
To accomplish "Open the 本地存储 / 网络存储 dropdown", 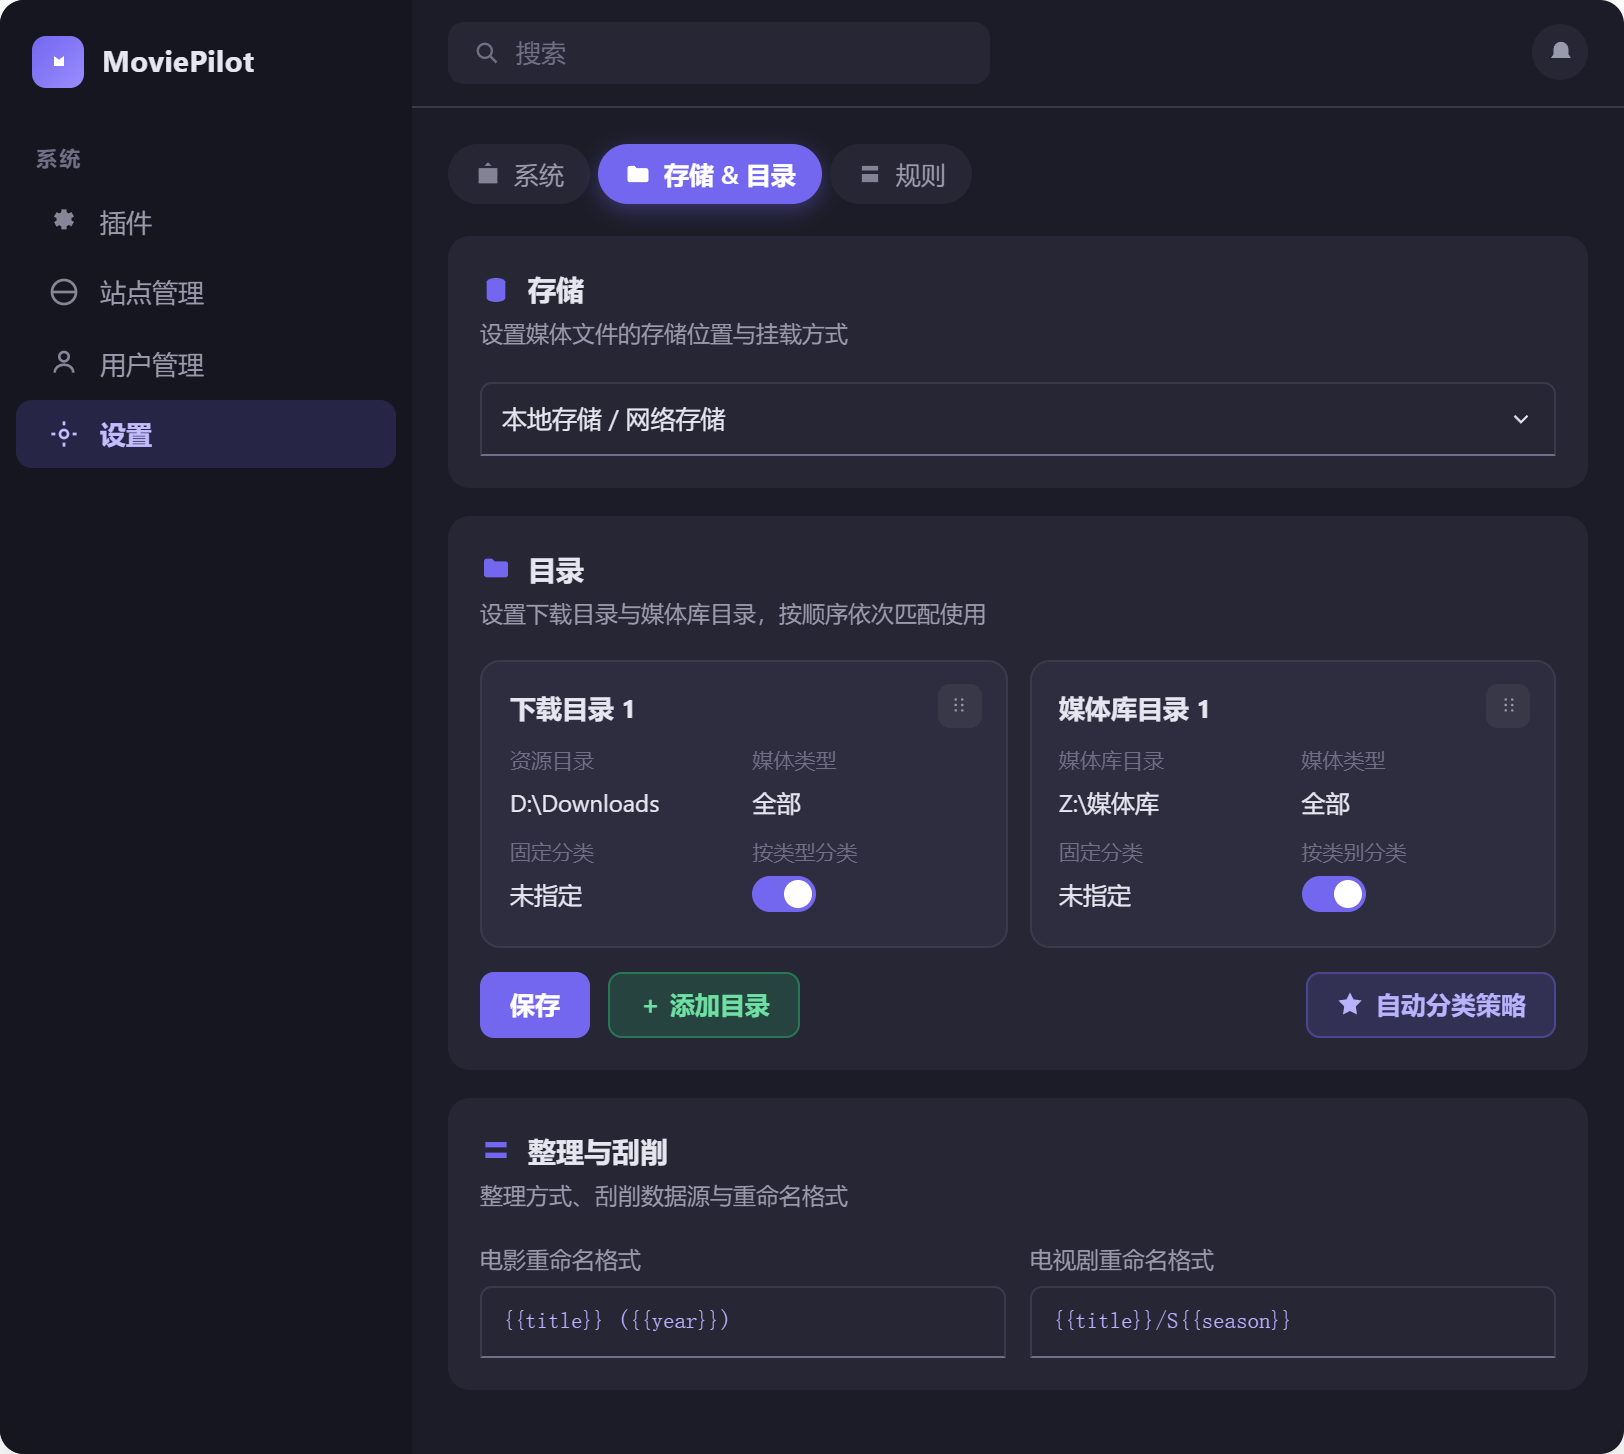I will click(x=1017, y=419).
